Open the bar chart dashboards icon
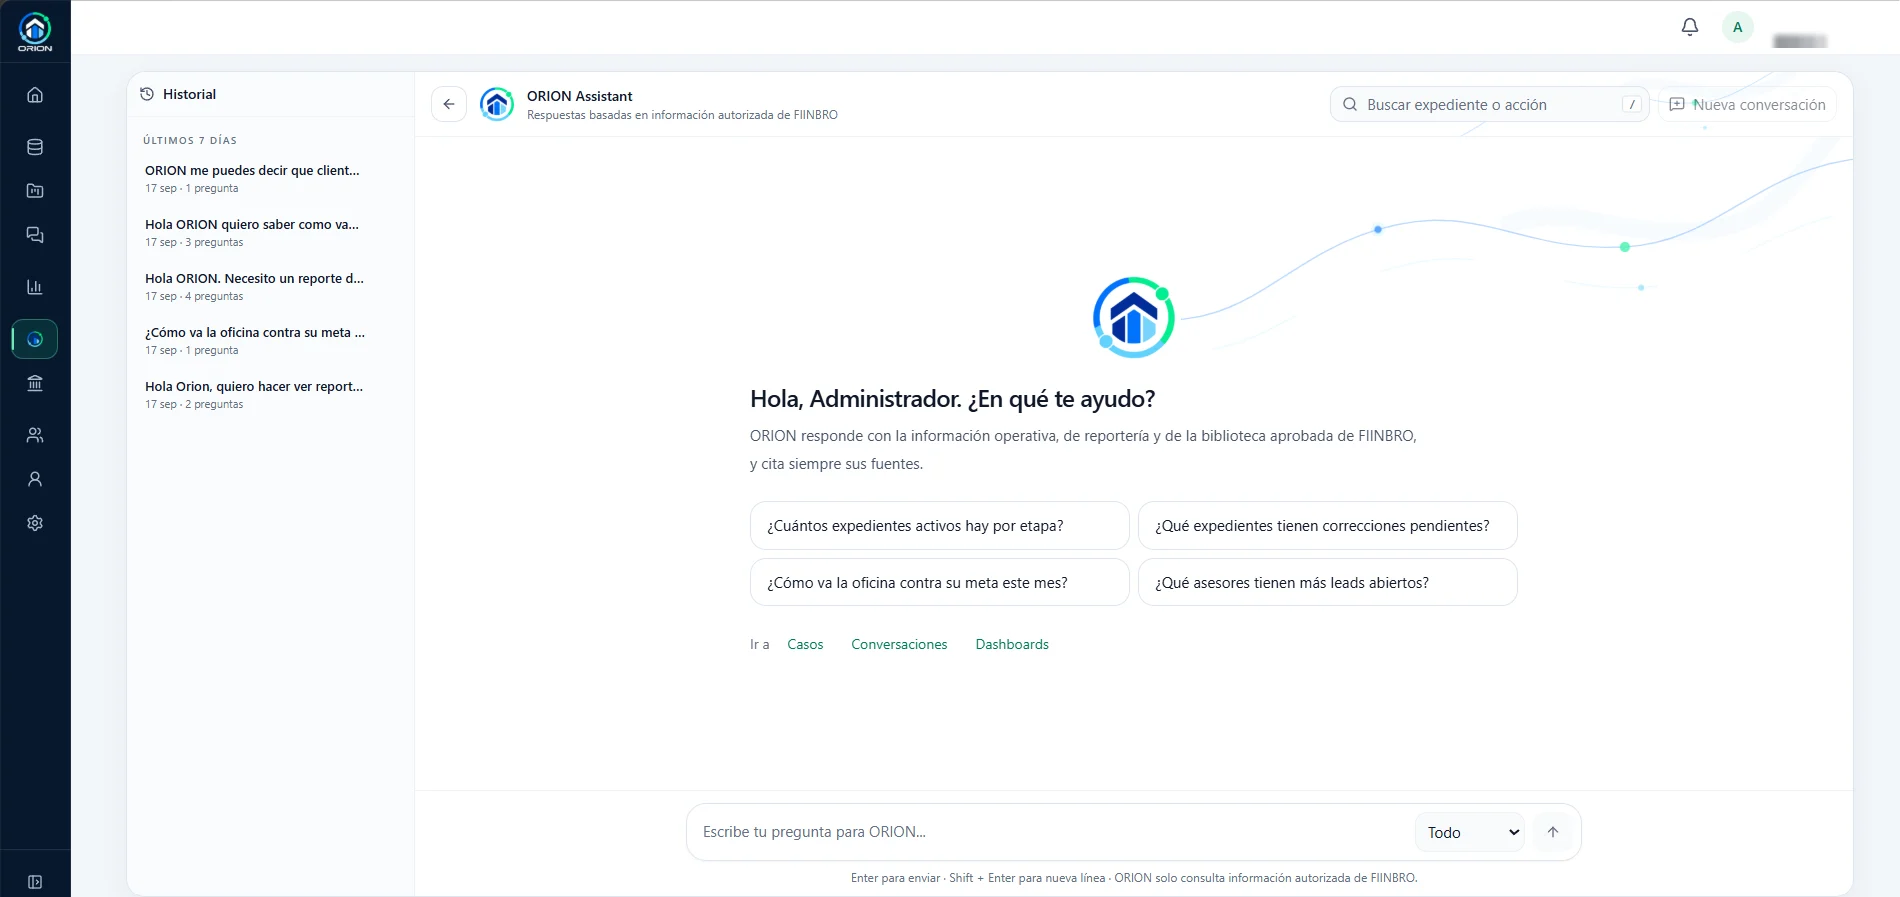Viewport: 1900px width, 897px height. [35, 287]
